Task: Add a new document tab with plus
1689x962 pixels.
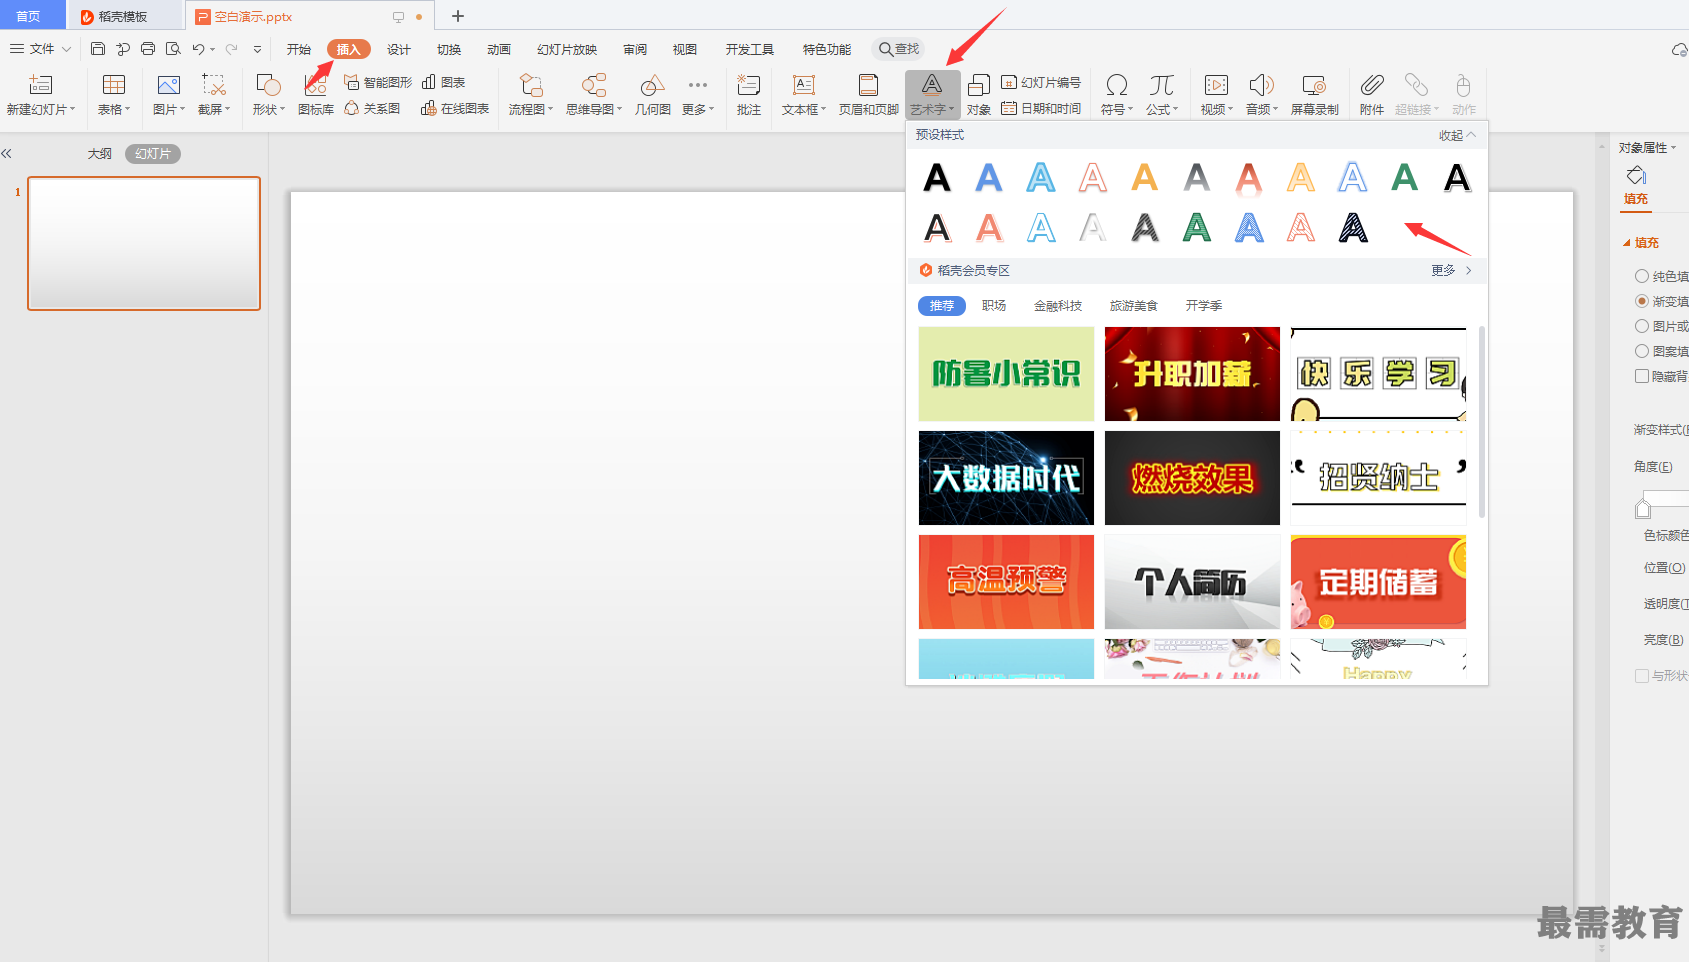Action: click(458, 16)
